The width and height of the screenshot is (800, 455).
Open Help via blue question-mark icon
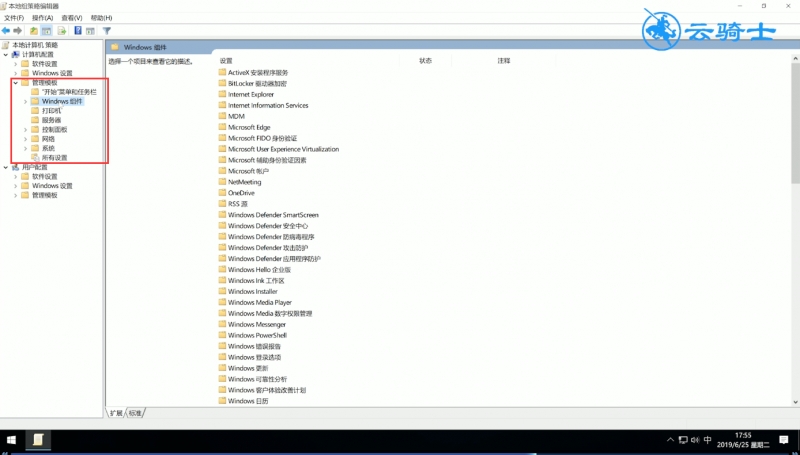click(x=78, y=31)
